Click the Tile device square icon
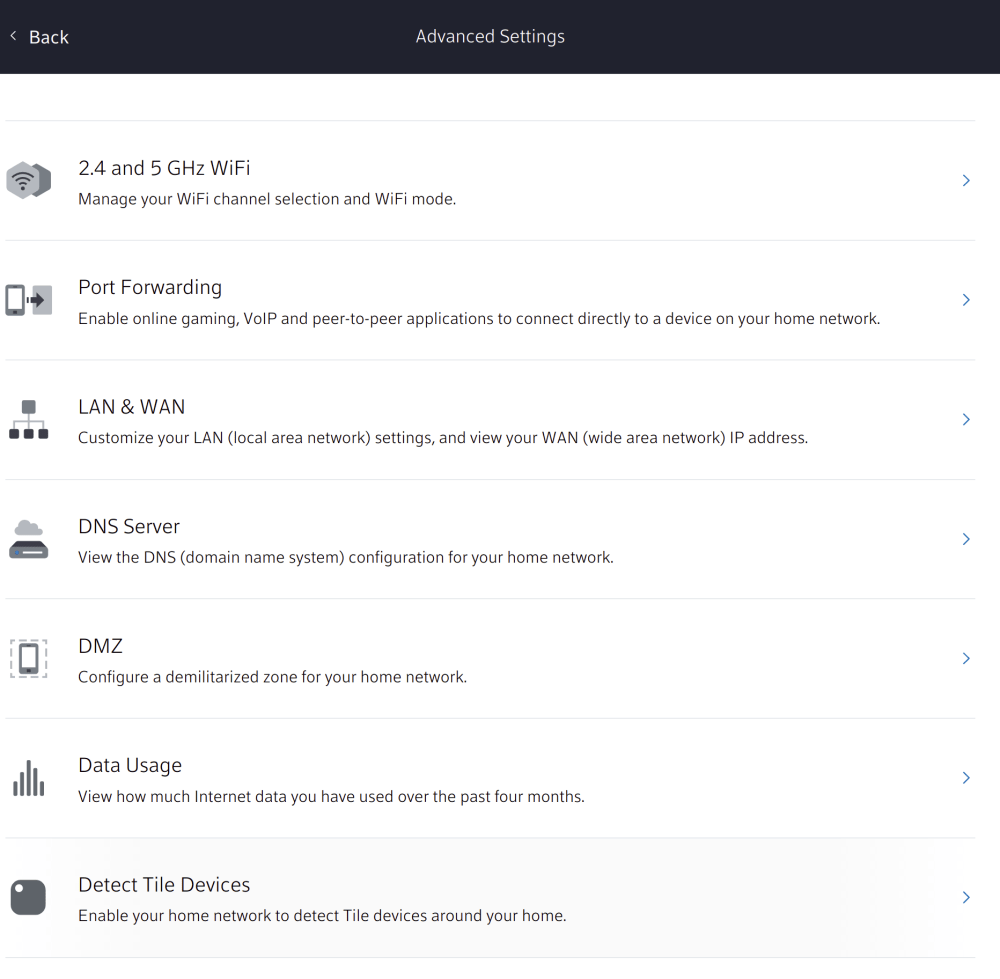Image resolution: width=1000 pixels, height=979 pixels. pyautogui.click(x=28, y=898)
